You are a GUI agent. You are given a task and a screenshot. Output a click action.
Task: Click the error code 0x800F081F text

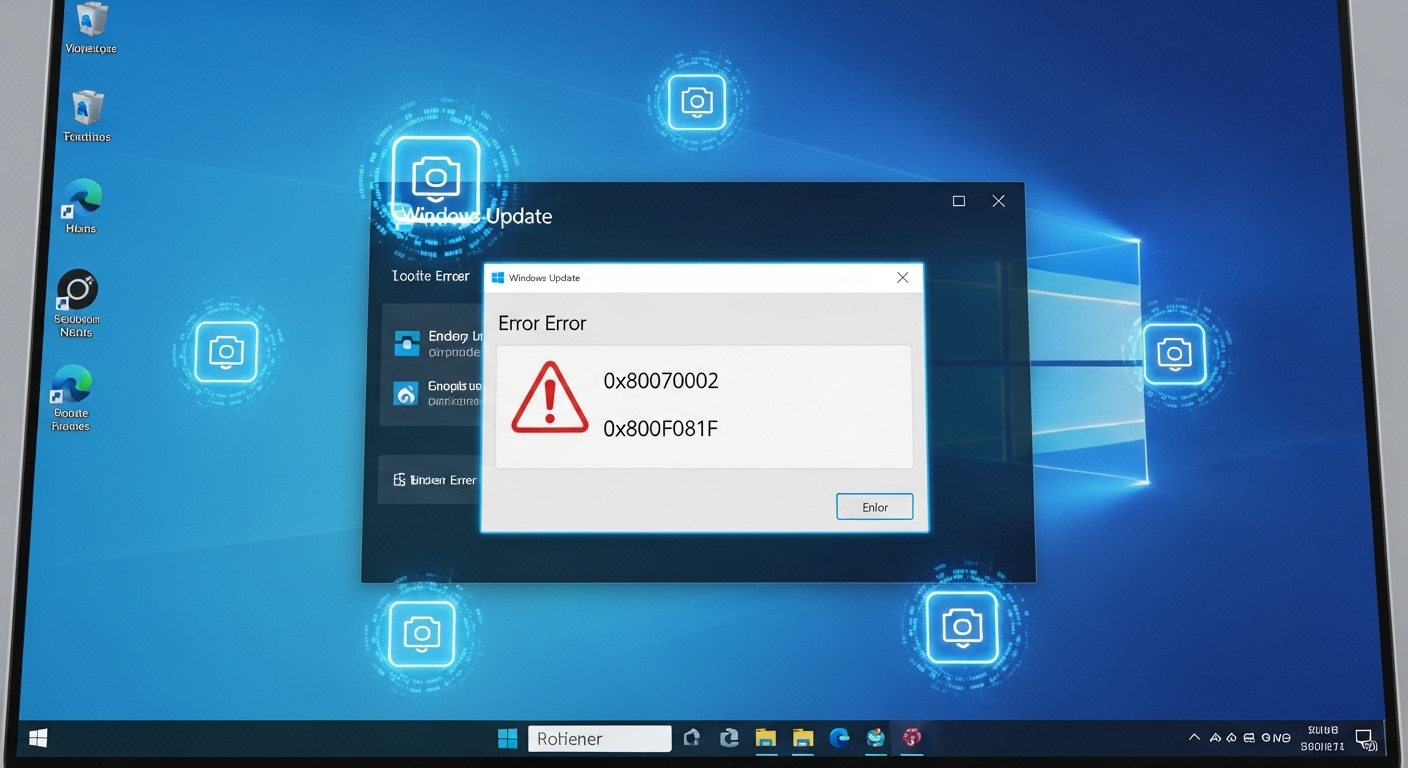click(660, 429)
